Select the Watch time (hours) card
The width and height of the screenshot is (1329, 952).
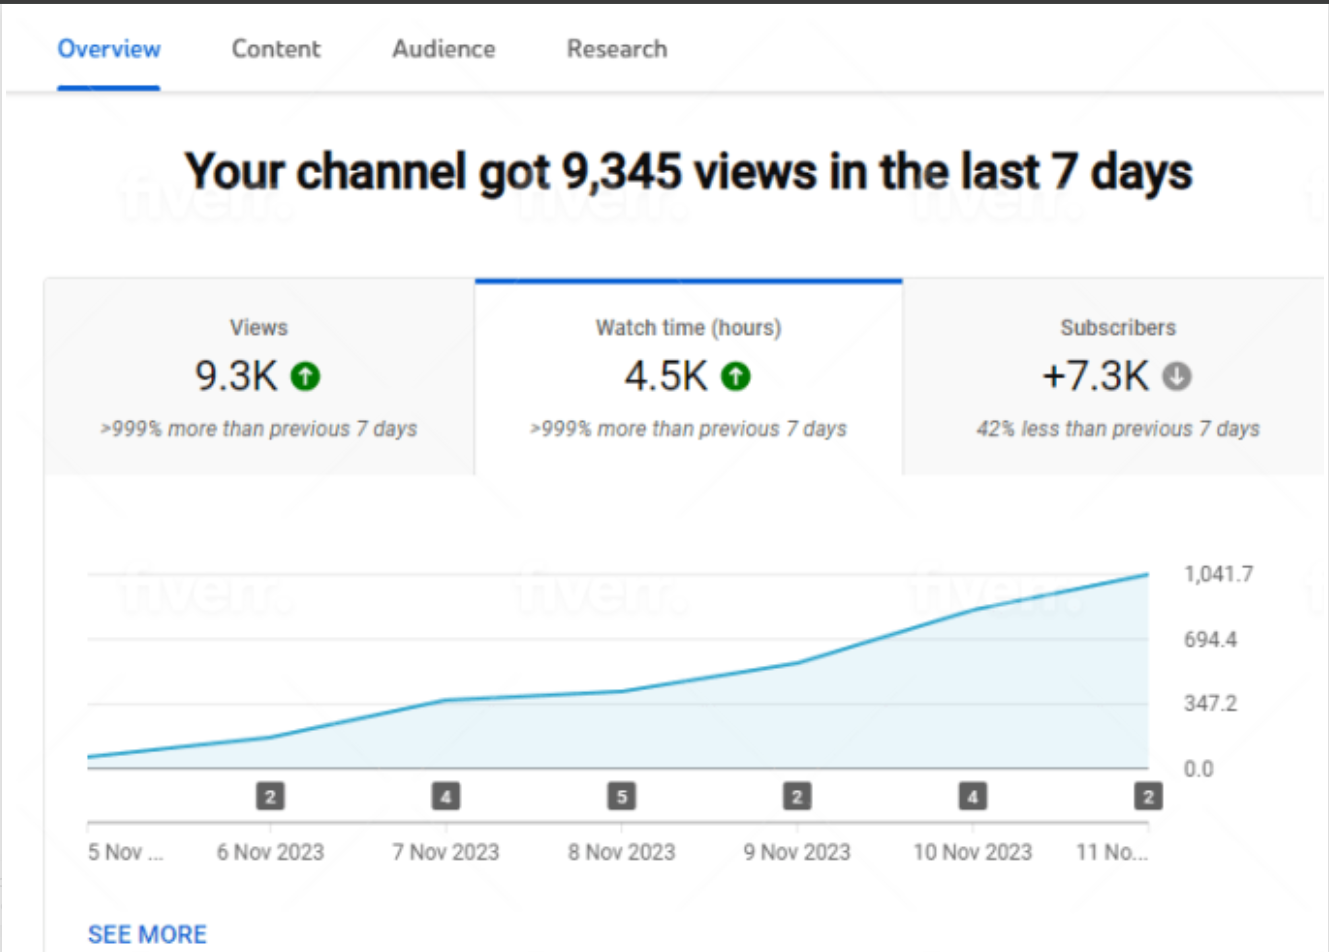(x=688, y=378)
